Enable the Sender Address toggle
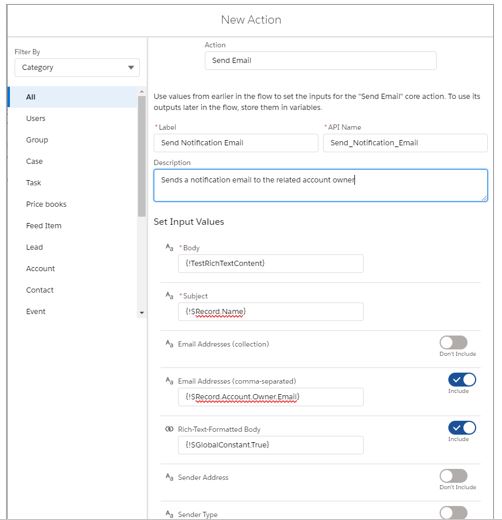The height and width of the screenshot is (520, 502). (453, 476)
